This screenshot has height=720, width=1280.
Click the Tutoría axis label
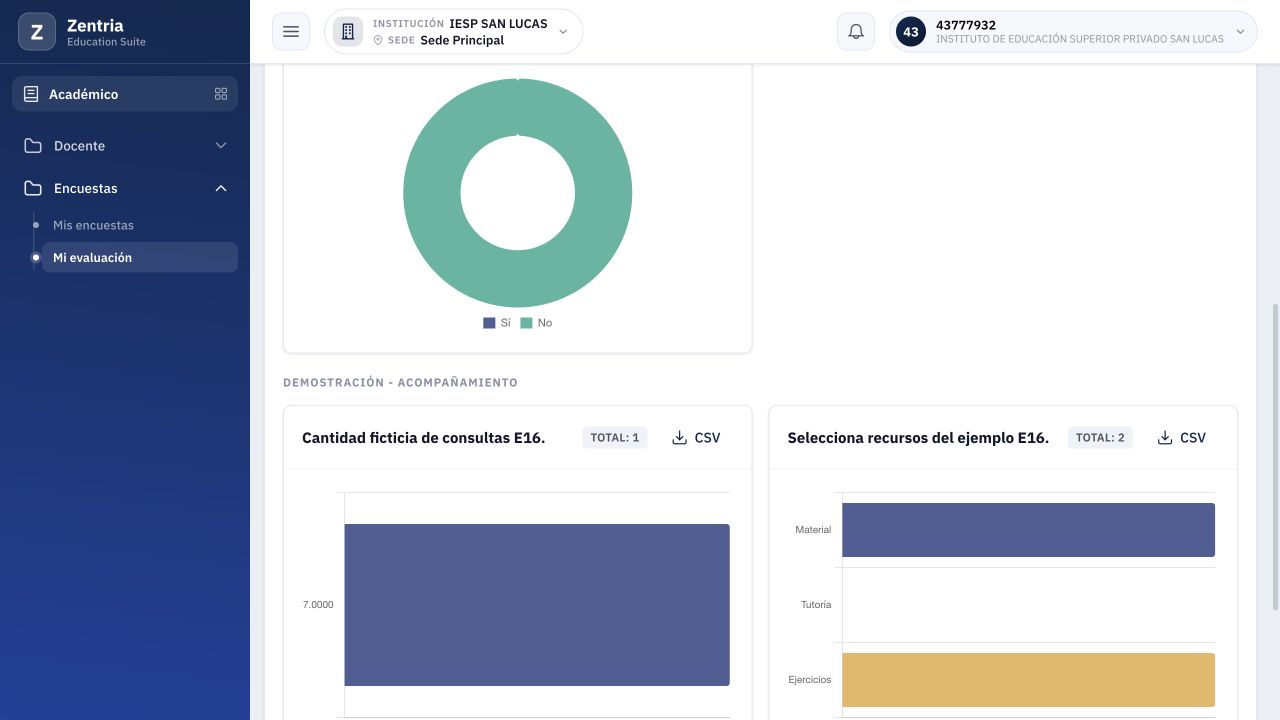816,605
